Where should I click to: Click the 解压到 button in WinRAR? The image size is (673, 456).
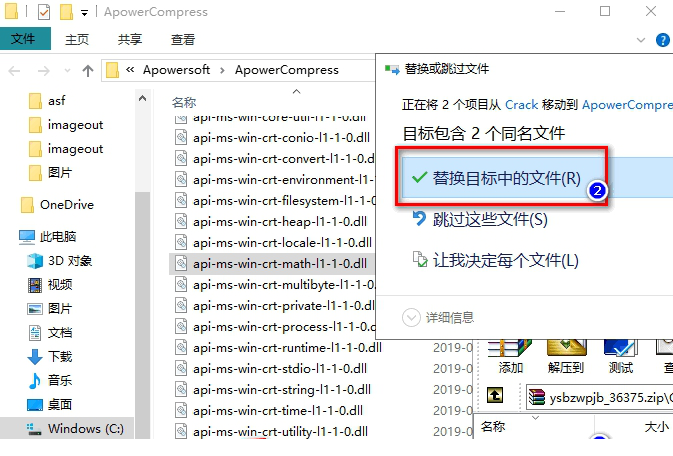[566, 356]
